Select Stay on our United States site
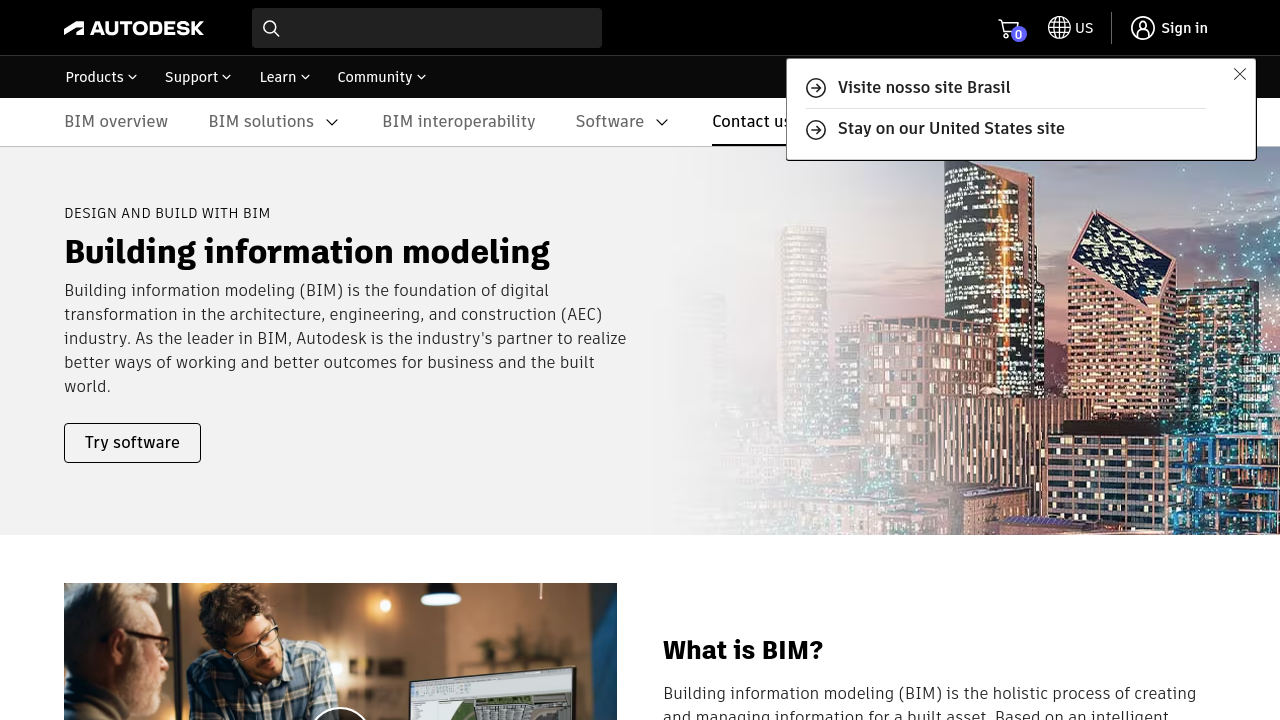Viewport: 1280px width, 720px height. point(951,129)
